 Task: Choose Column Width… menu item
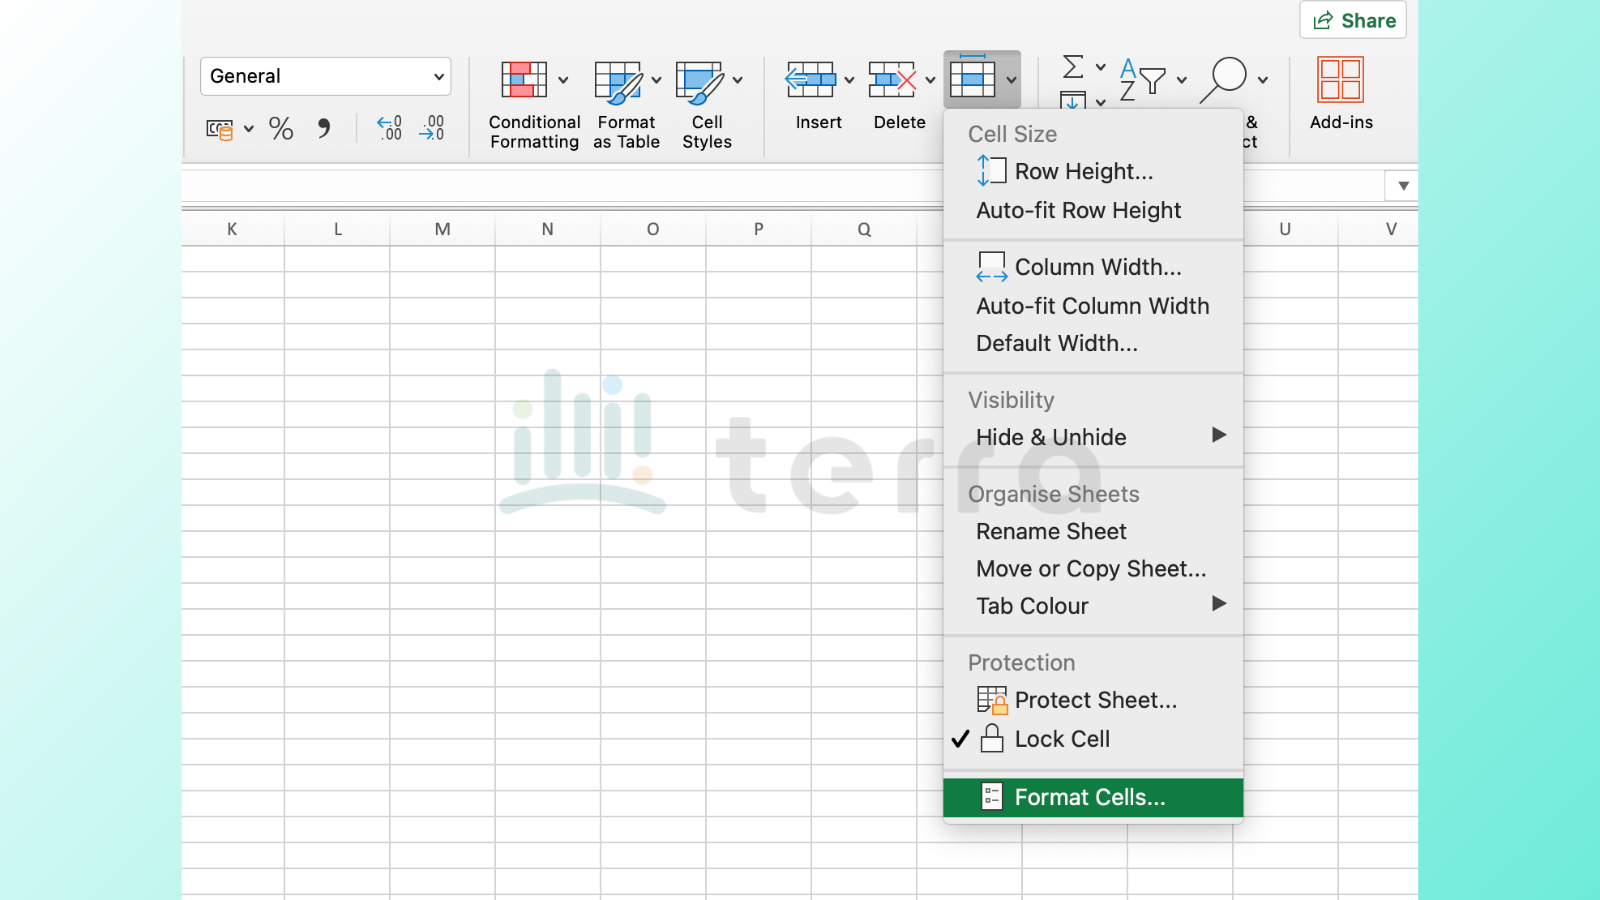1093,267
